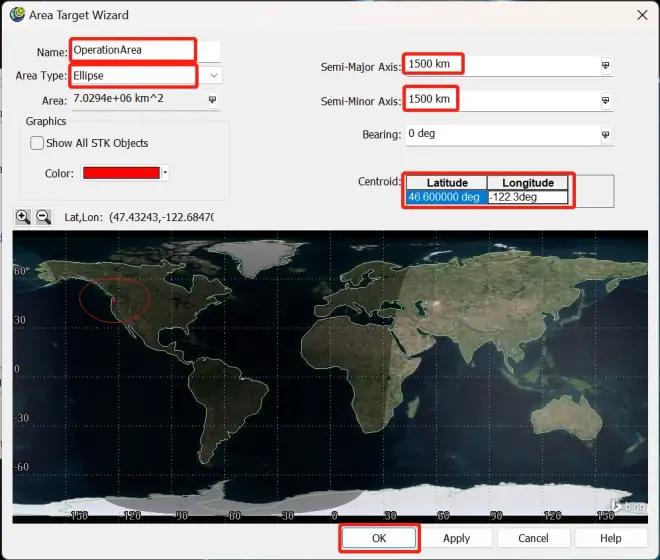660x560 pixels.
Task: Close the Area Target Wizard window
Action: point(639,15)
